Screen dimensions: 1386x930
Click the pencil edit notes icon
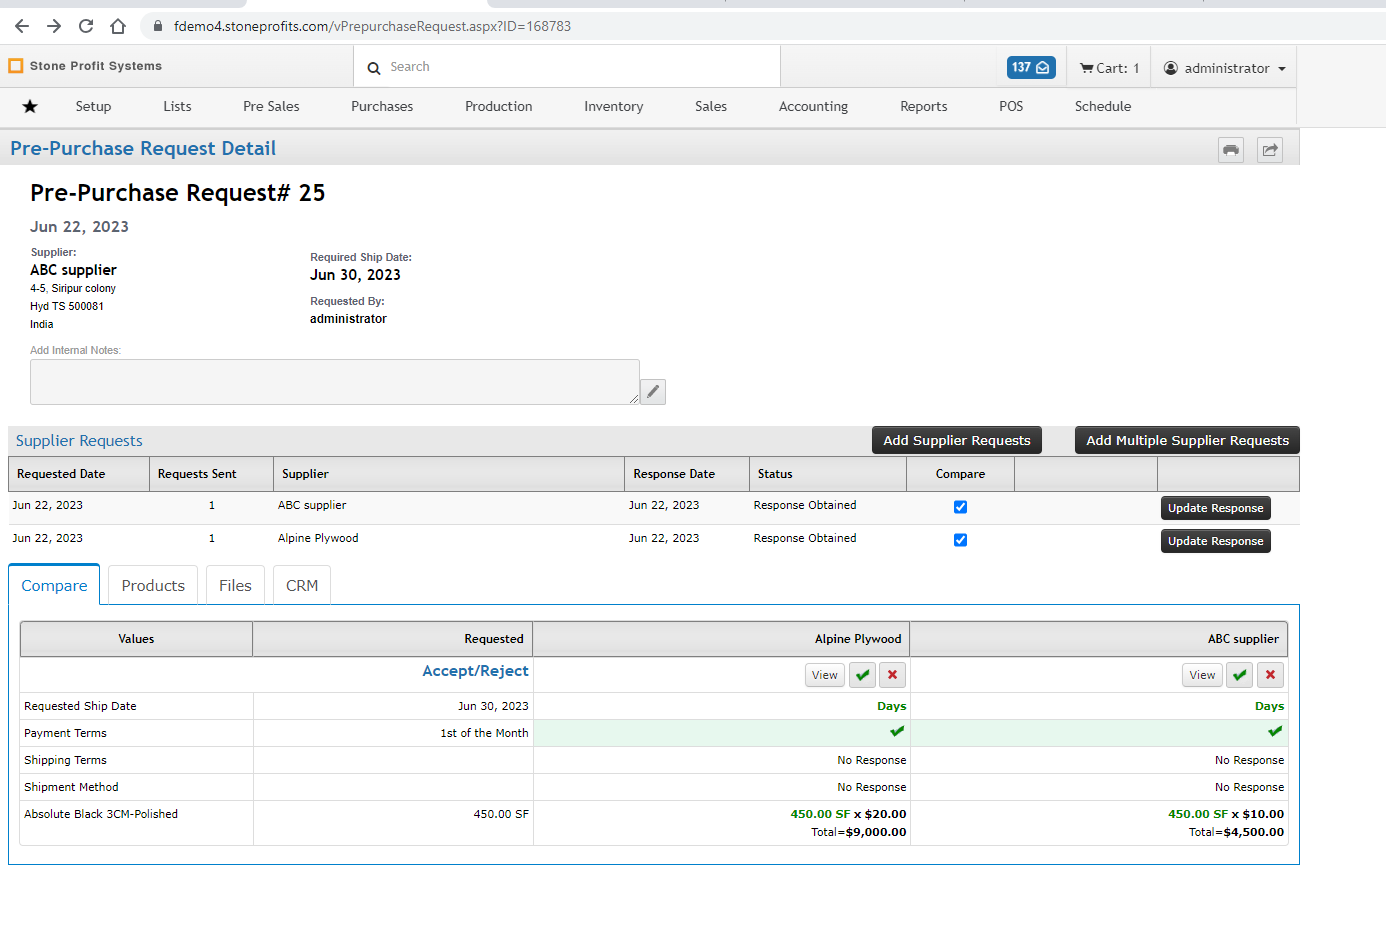pos(653,392)
